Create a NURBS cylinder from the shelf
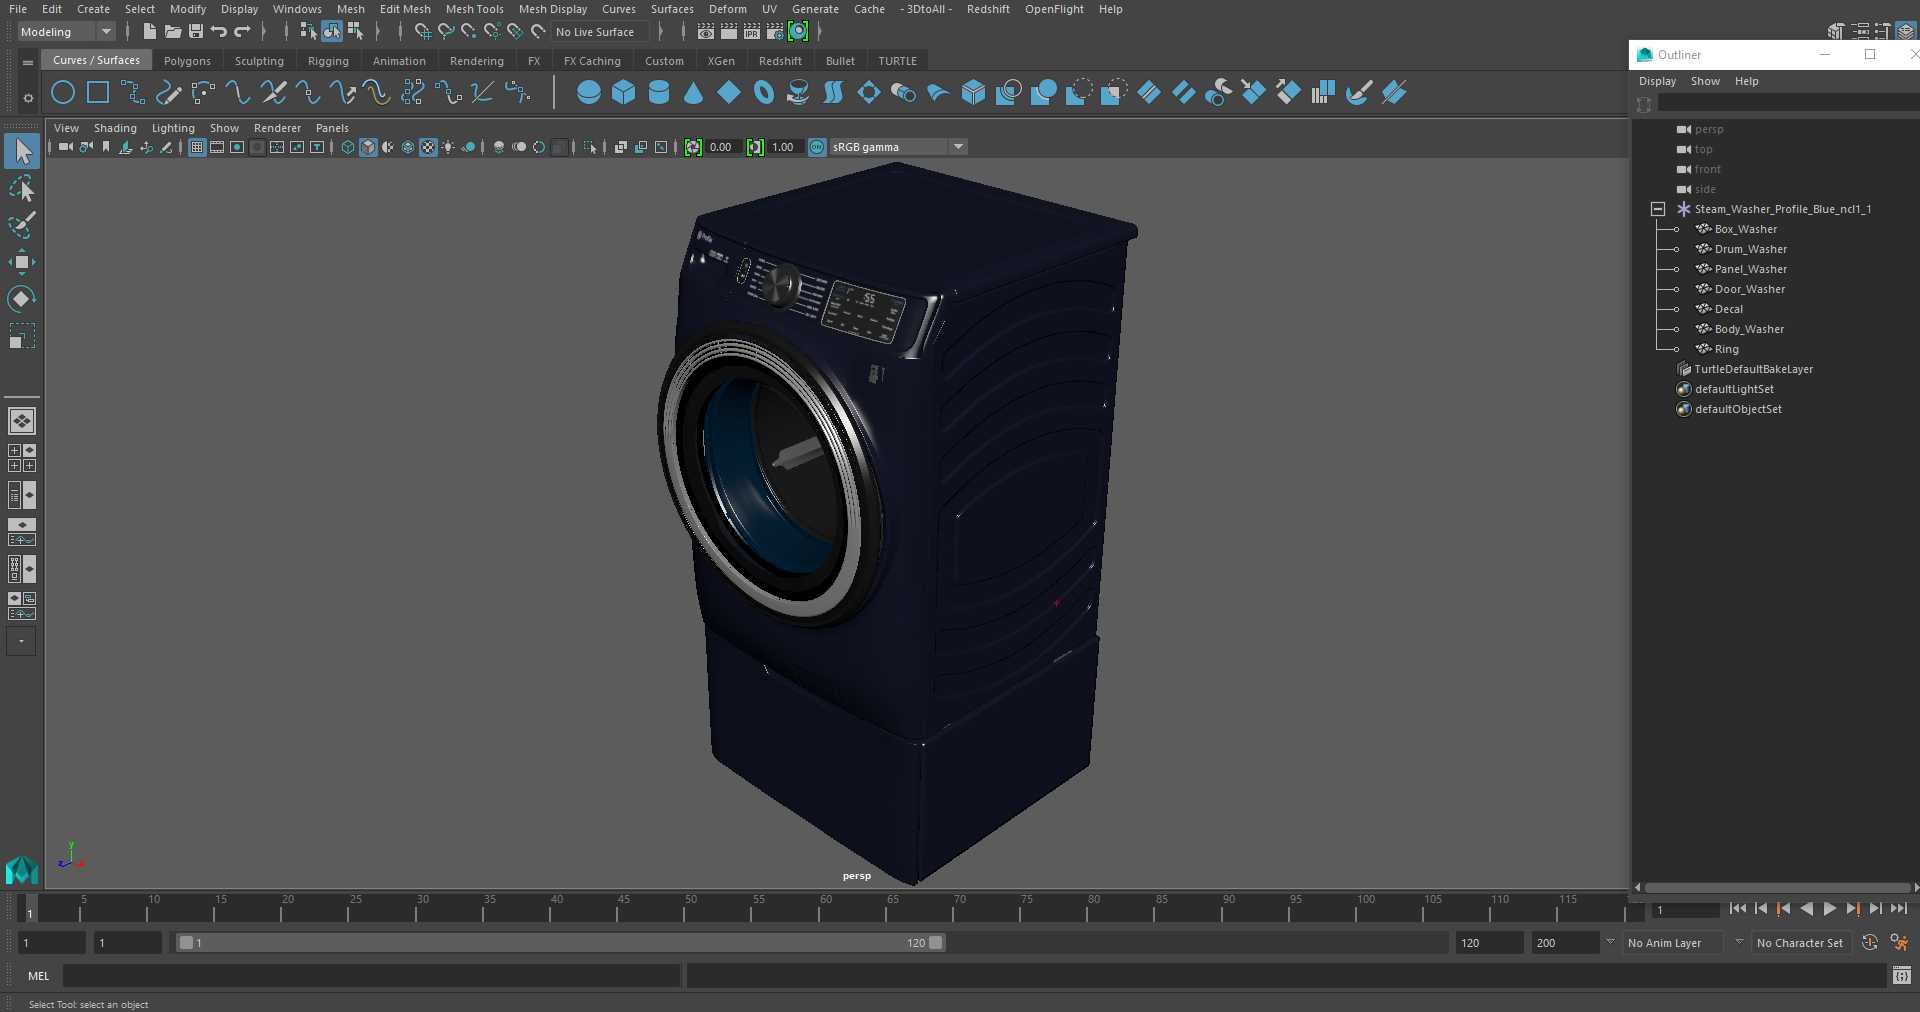This screenshot has width=1920, height=1012. tap(659, 93)
